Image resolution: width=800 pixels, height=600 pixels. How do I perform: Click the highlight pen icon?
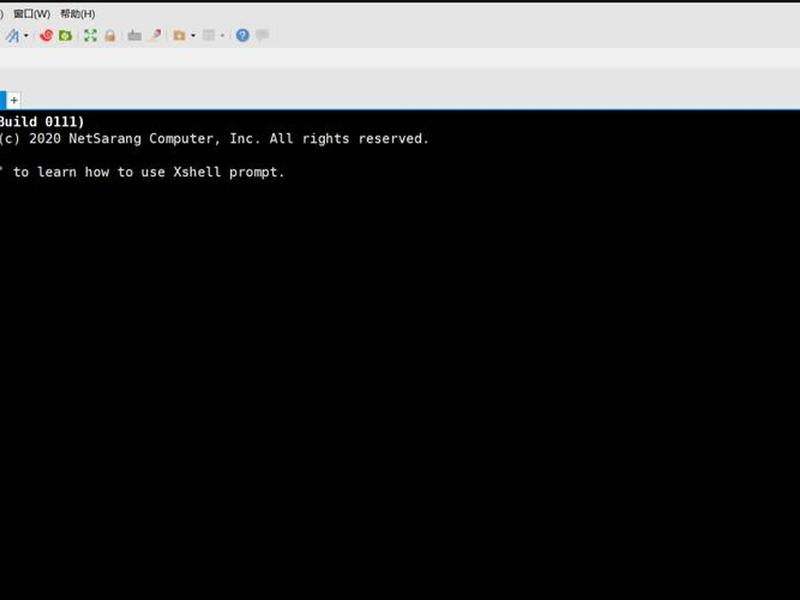coord(156,35)
